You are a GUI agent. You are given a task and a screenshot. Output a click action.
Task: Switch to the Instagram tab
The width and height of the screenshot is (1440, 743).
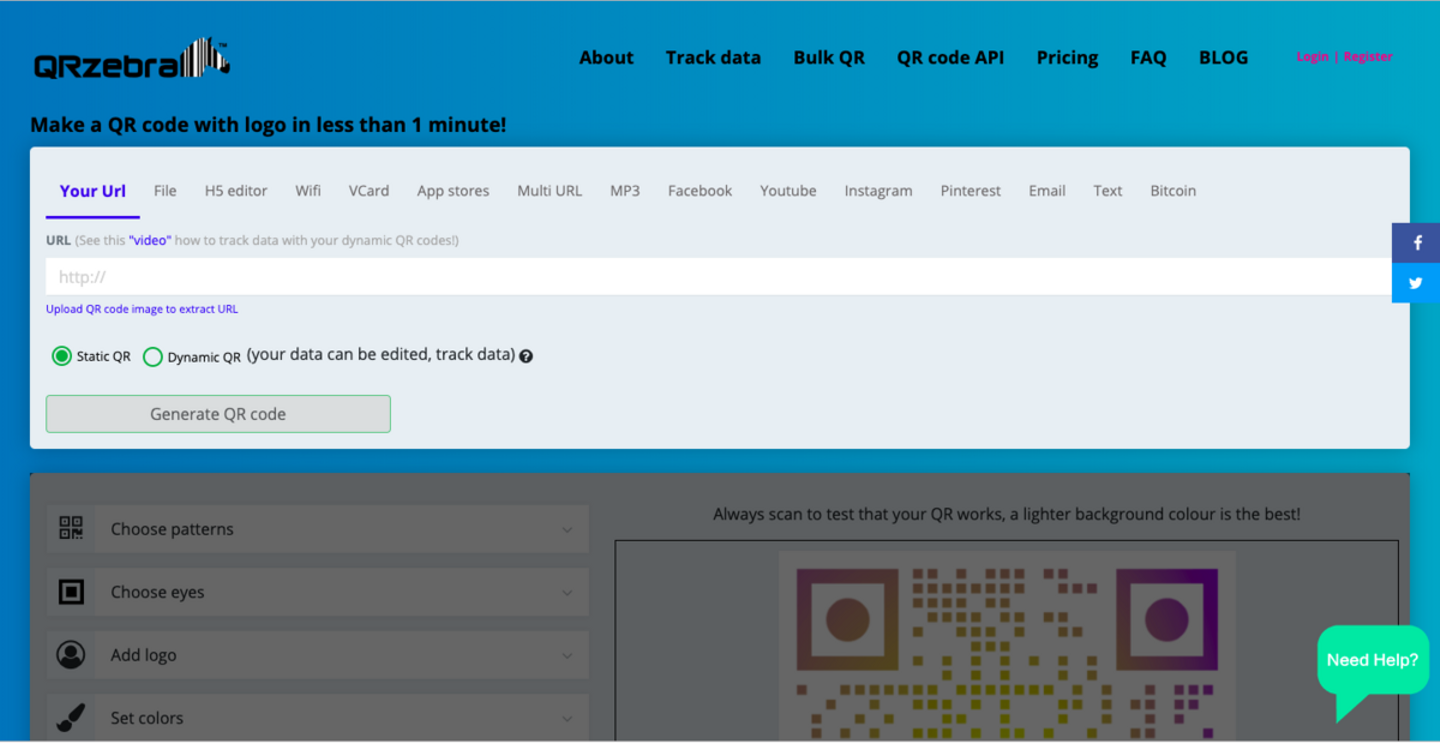click(878, 191)
